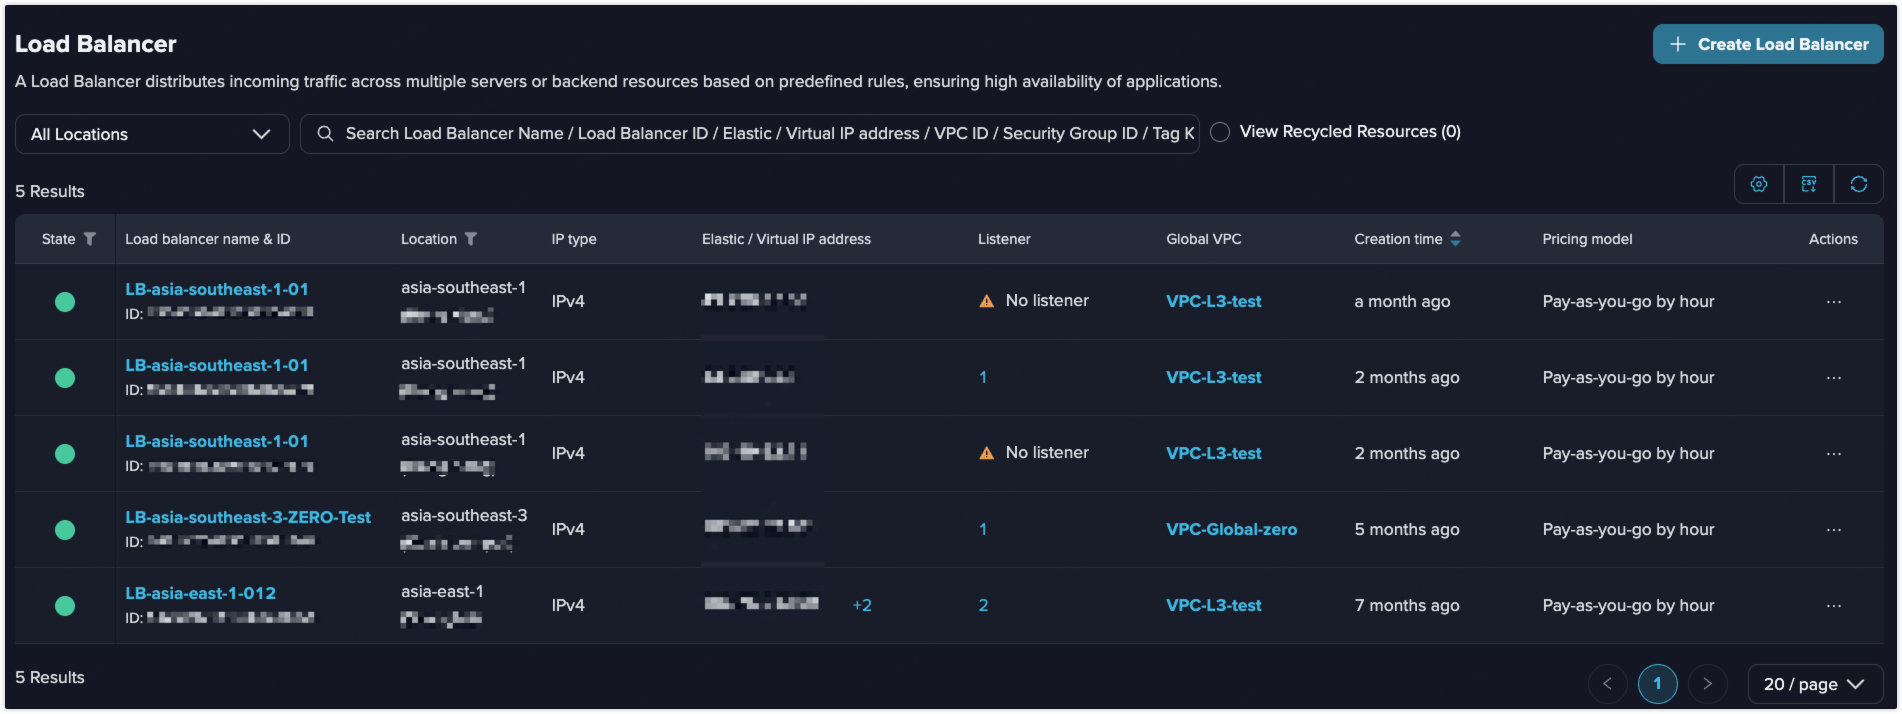Viewport: 1902px width, 714px height.
Task: Select page 1 in pagination
Action: tap(1657, 684)
